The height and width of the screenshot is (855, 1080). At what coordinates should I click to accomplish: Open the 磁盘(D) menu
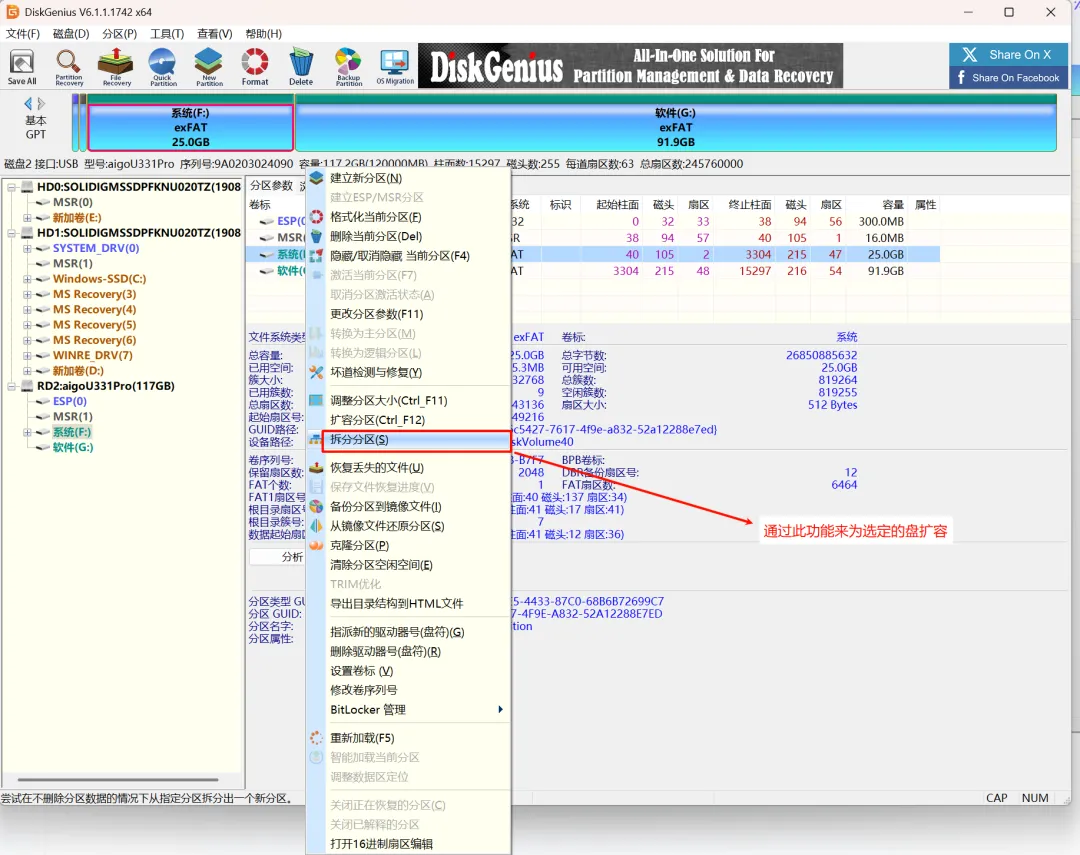(x=71, y=34)
